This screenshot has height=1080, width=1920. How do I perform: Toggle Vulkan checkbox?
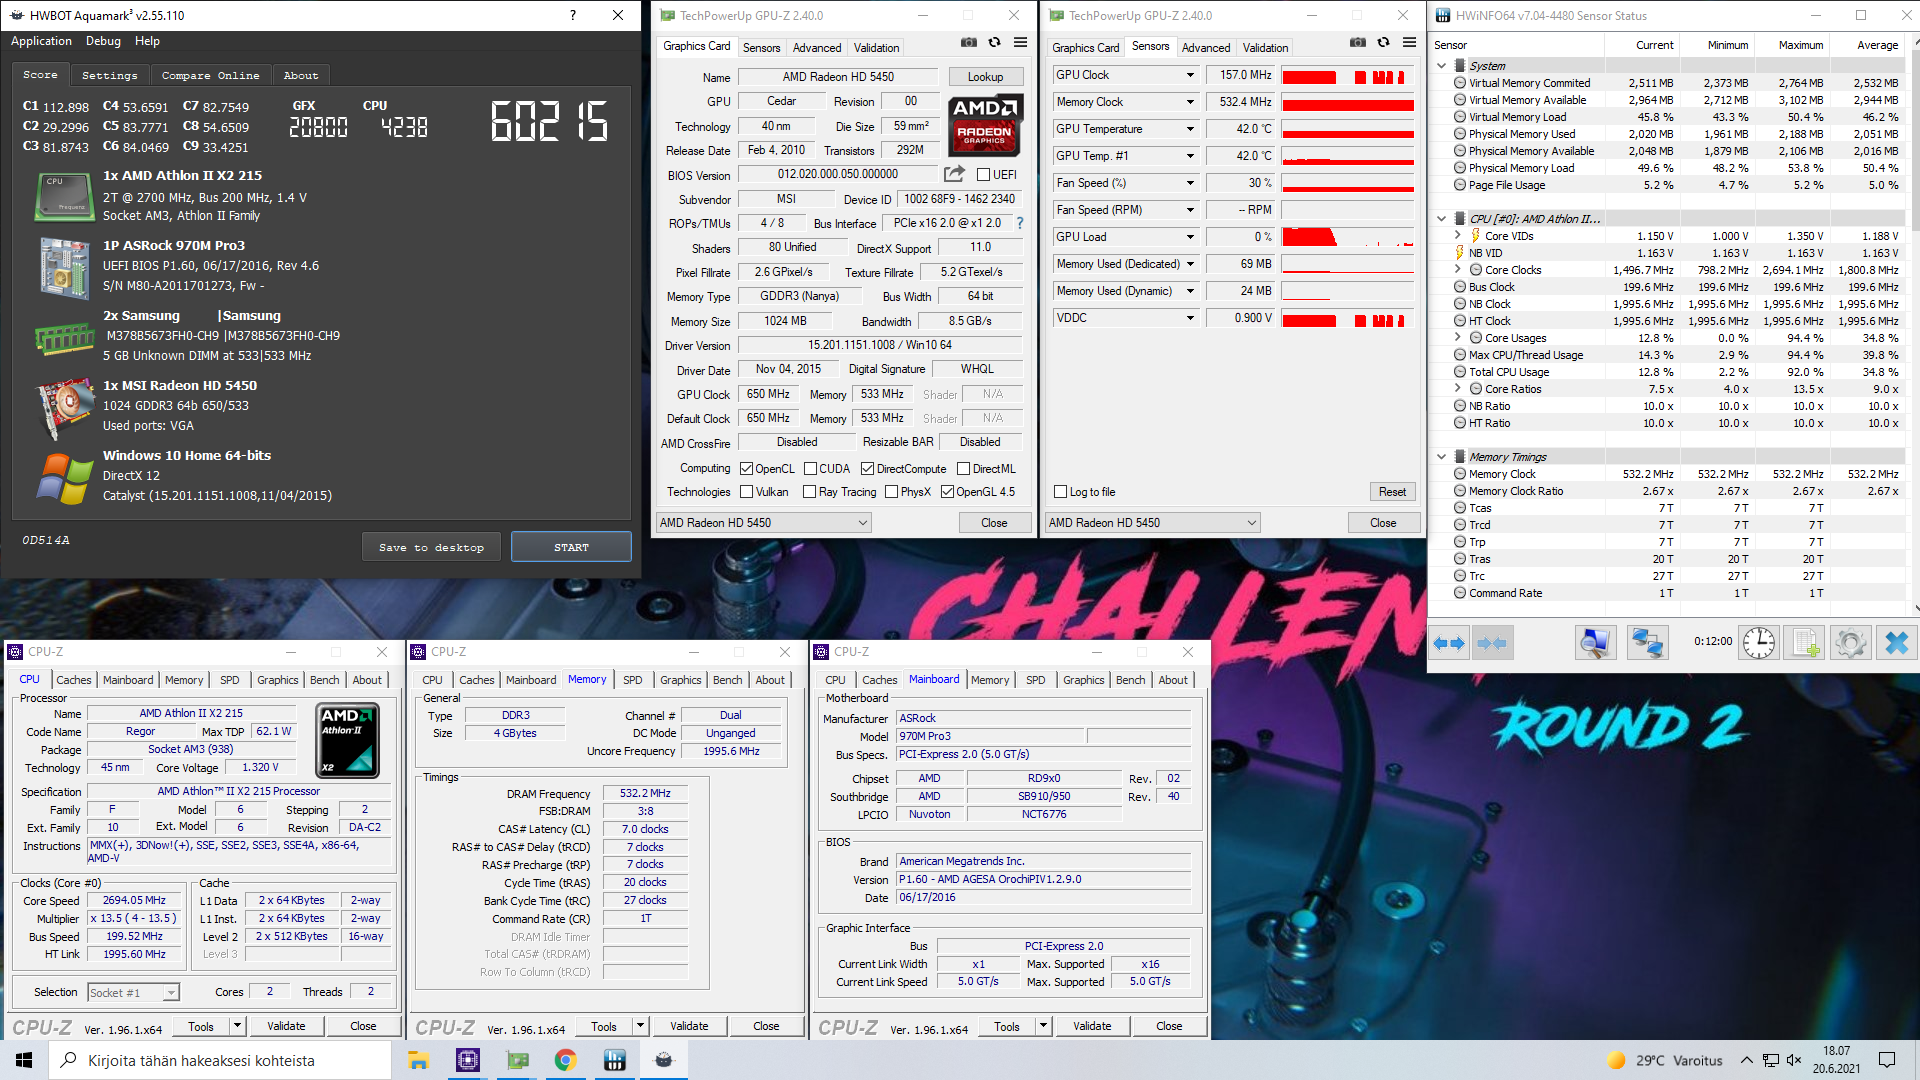pos(746,492)
